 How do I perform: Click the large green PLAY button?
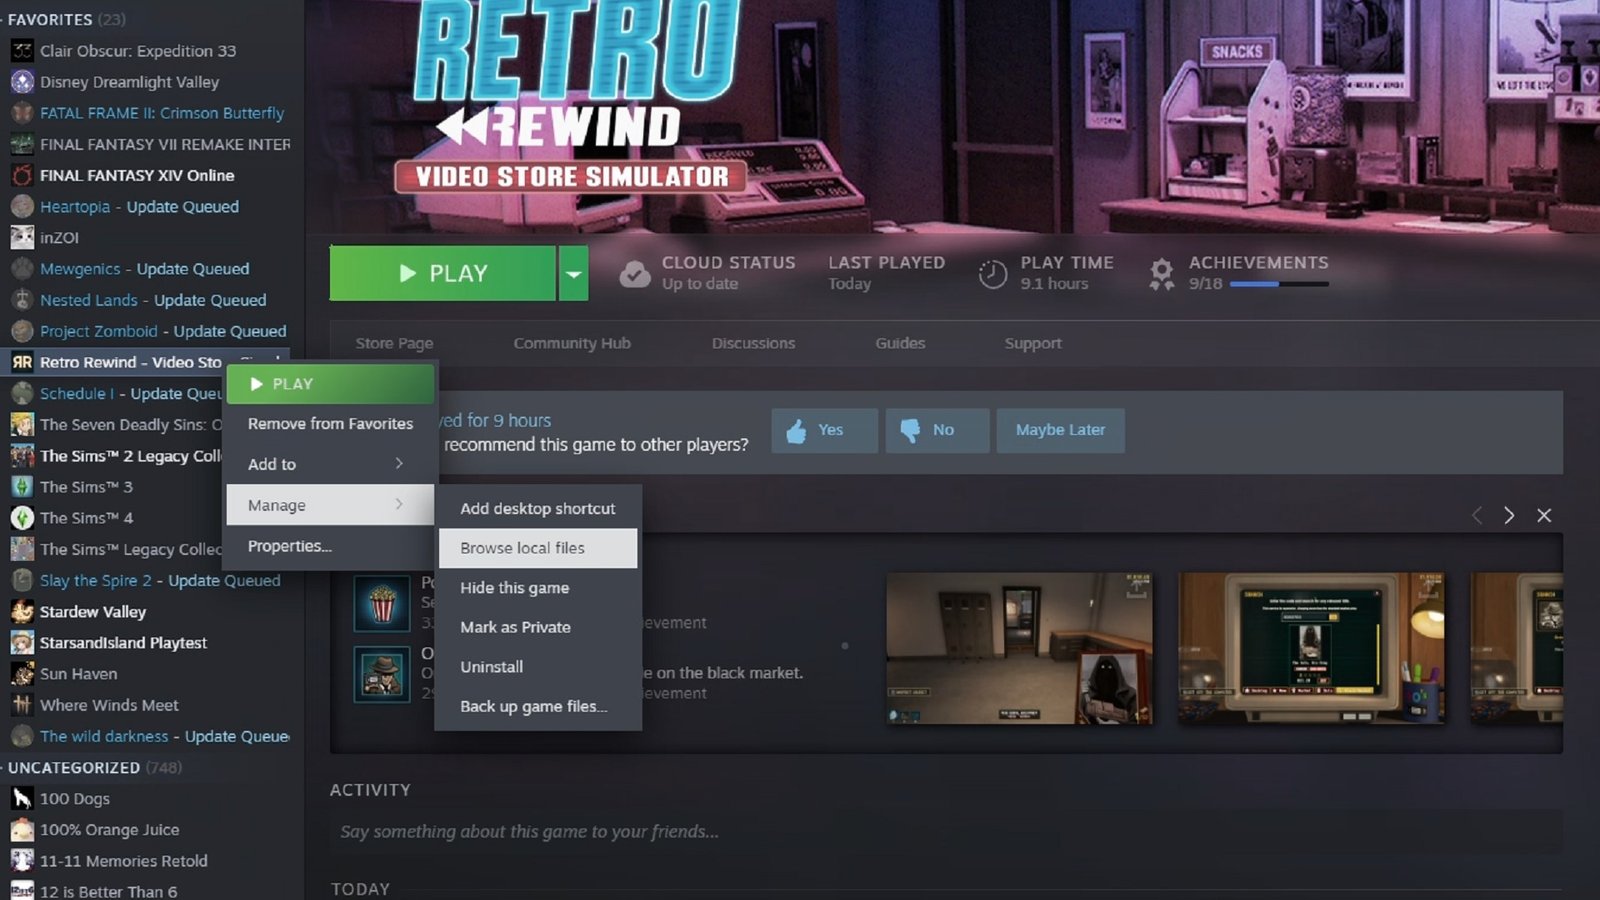443,273
